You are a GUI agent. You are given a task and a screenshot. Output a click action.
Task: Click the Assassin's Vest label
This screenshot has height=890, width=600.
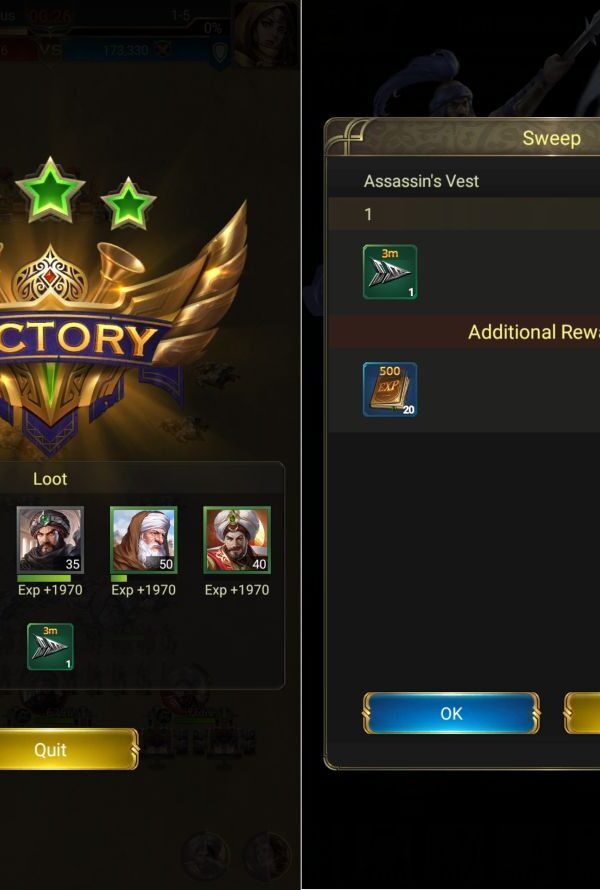[x=421, y=181]
